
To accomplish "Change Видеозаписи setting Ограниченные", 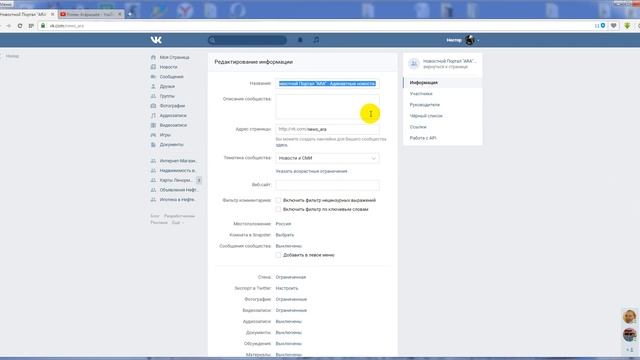I will coord(291,310).
